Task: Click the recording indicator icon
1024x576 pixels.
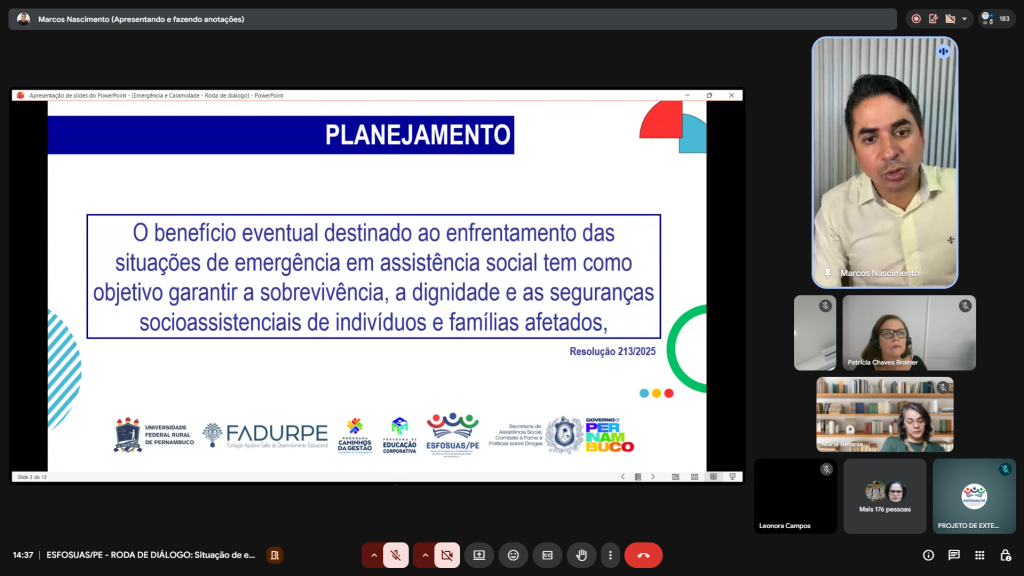Action: tap(916, 19)
